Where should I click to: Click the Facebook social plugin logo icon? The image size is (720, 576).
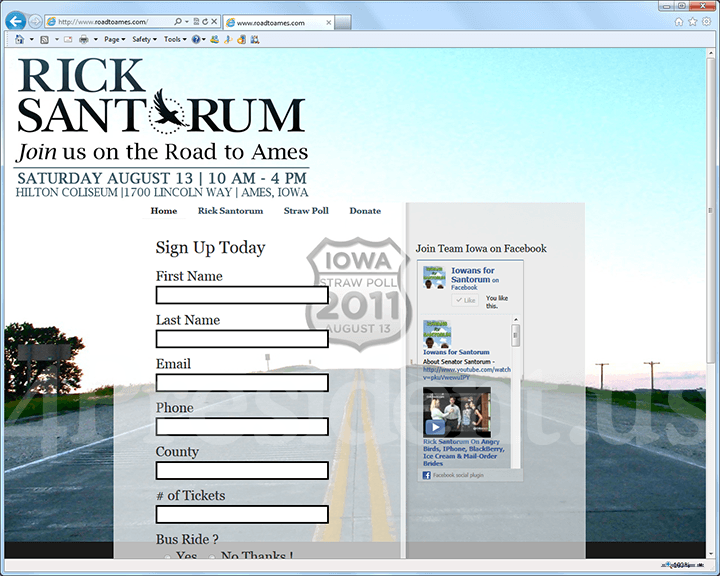tap(427, 475)
